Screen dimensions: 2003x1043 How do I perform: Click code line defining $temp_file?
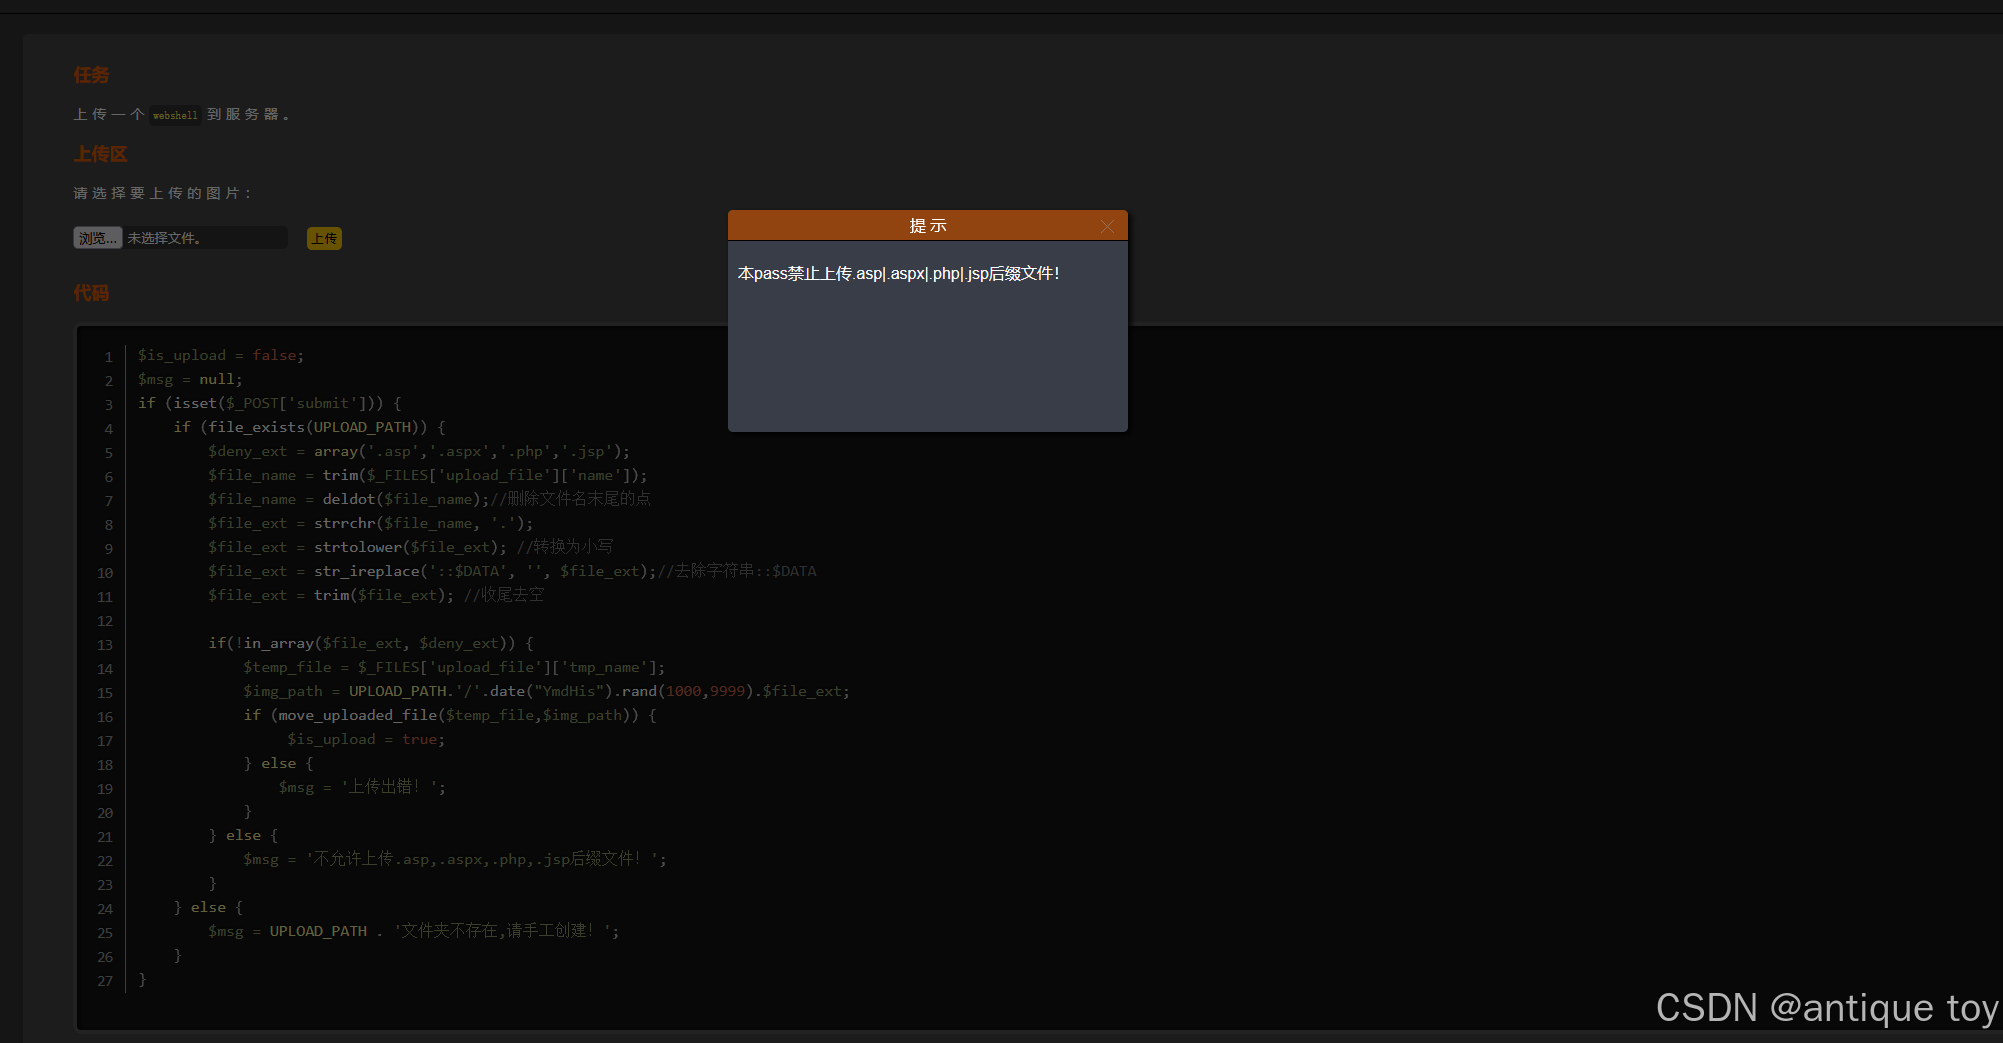(x=454, y=667)
